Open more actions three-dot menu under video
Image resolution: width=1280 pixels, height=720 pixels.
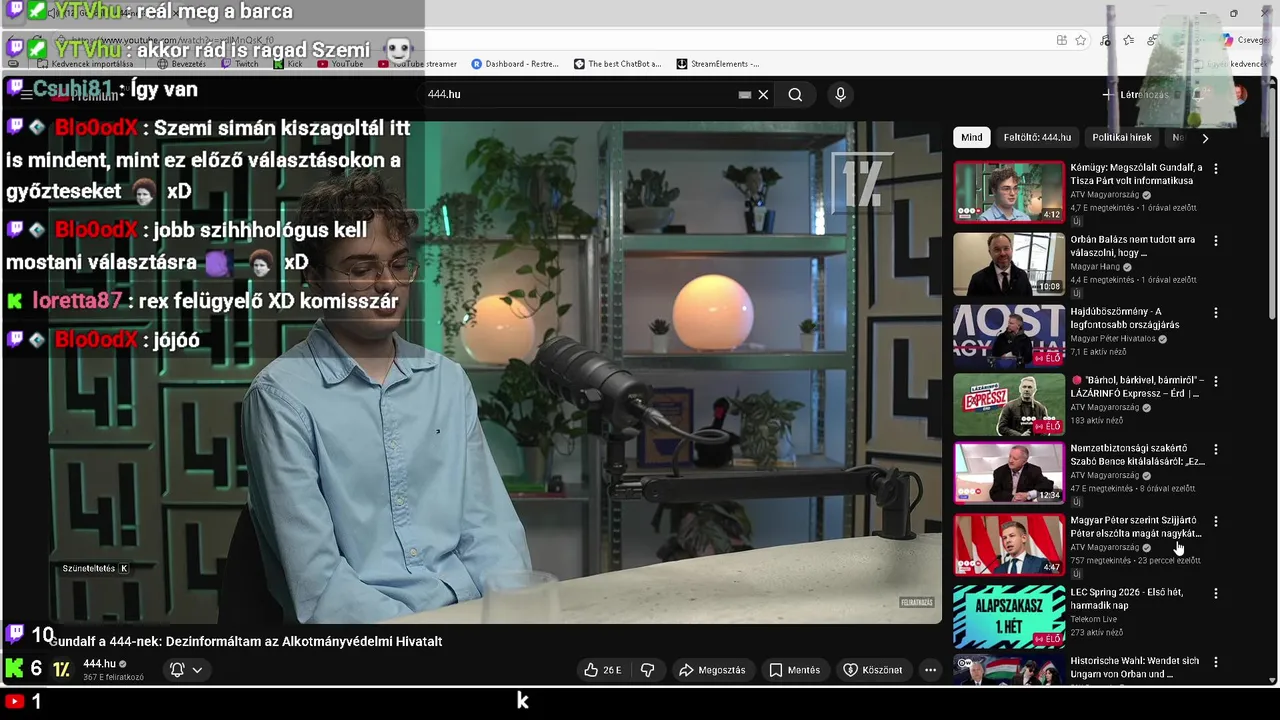(930, 670)
